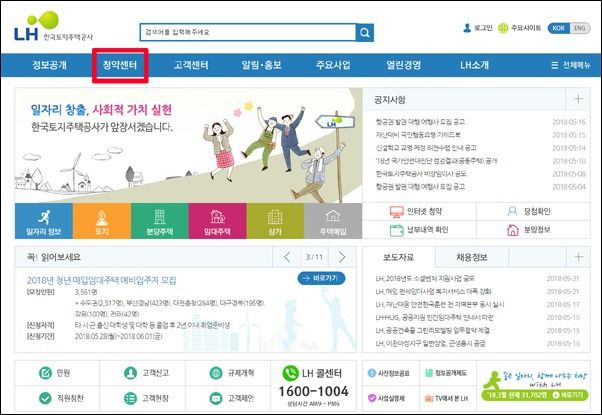Open 사업실명제 link
The image size is (602, 415).
click(x=386, y=398)
